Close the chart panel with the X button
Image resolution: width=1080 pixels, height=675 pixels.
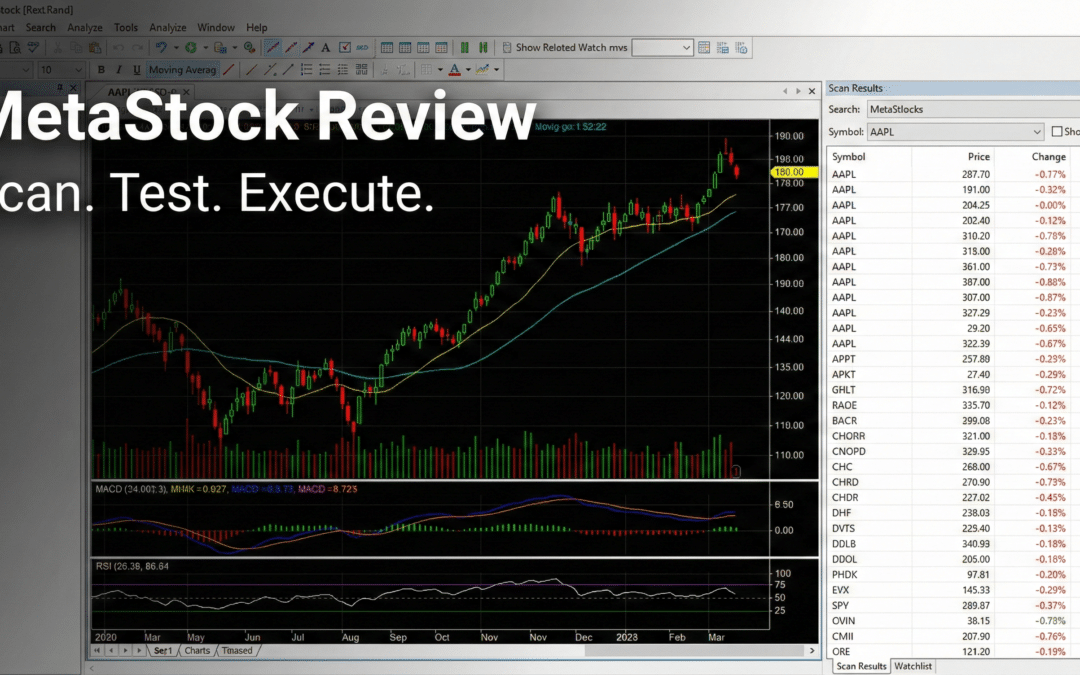pos(812,91)
